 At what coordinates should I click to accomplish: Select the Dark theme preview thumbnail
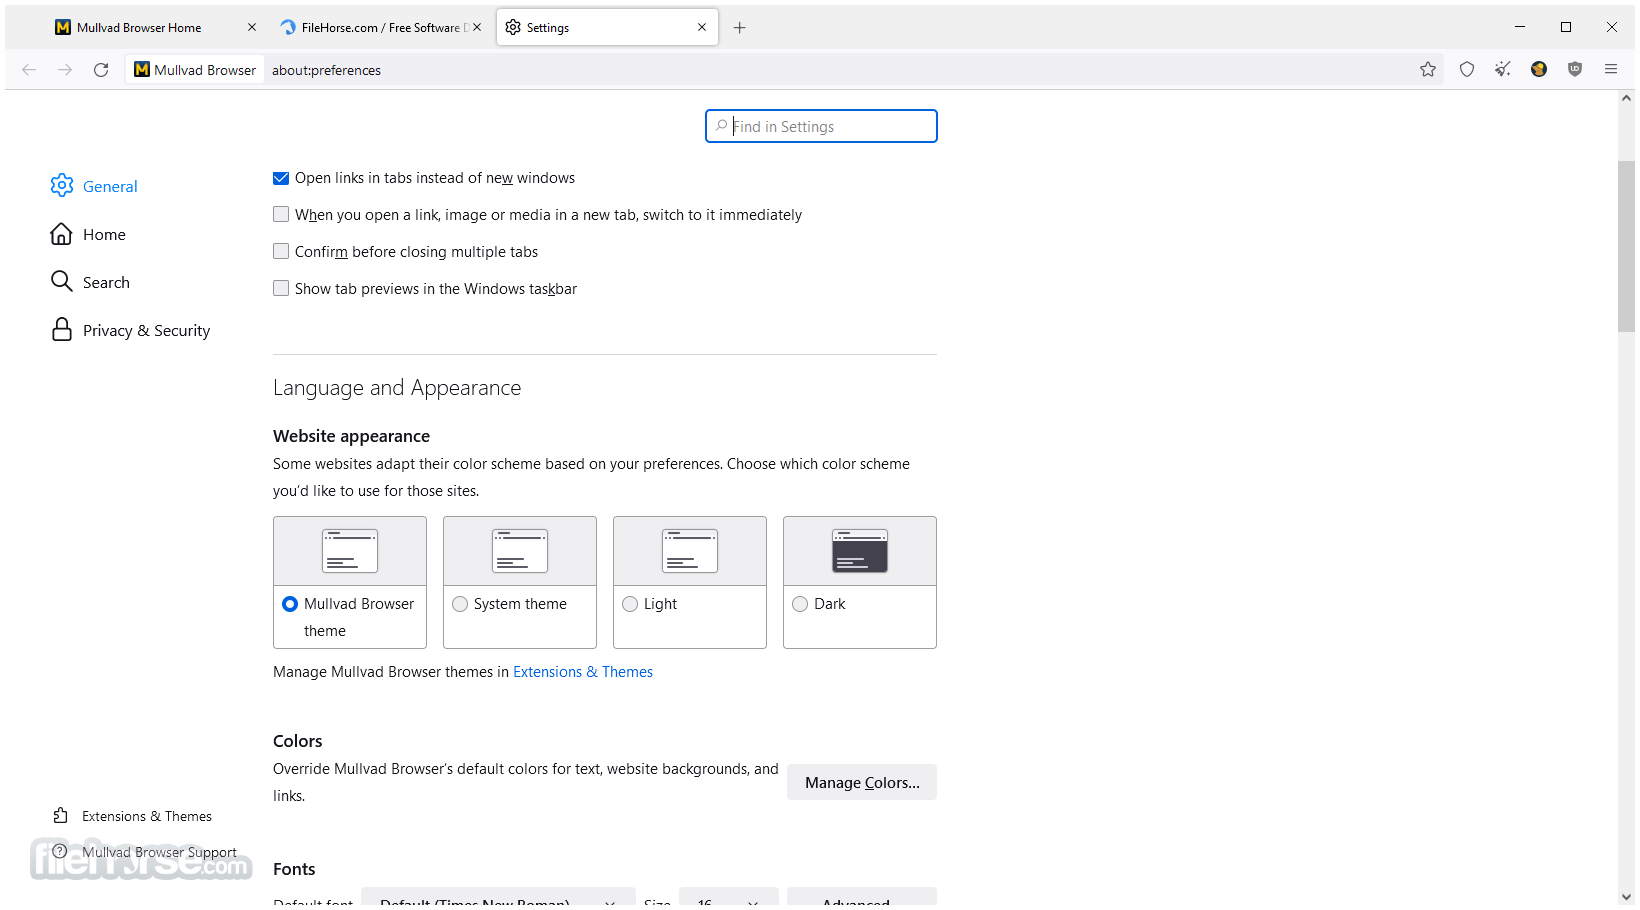coord(860,551)
